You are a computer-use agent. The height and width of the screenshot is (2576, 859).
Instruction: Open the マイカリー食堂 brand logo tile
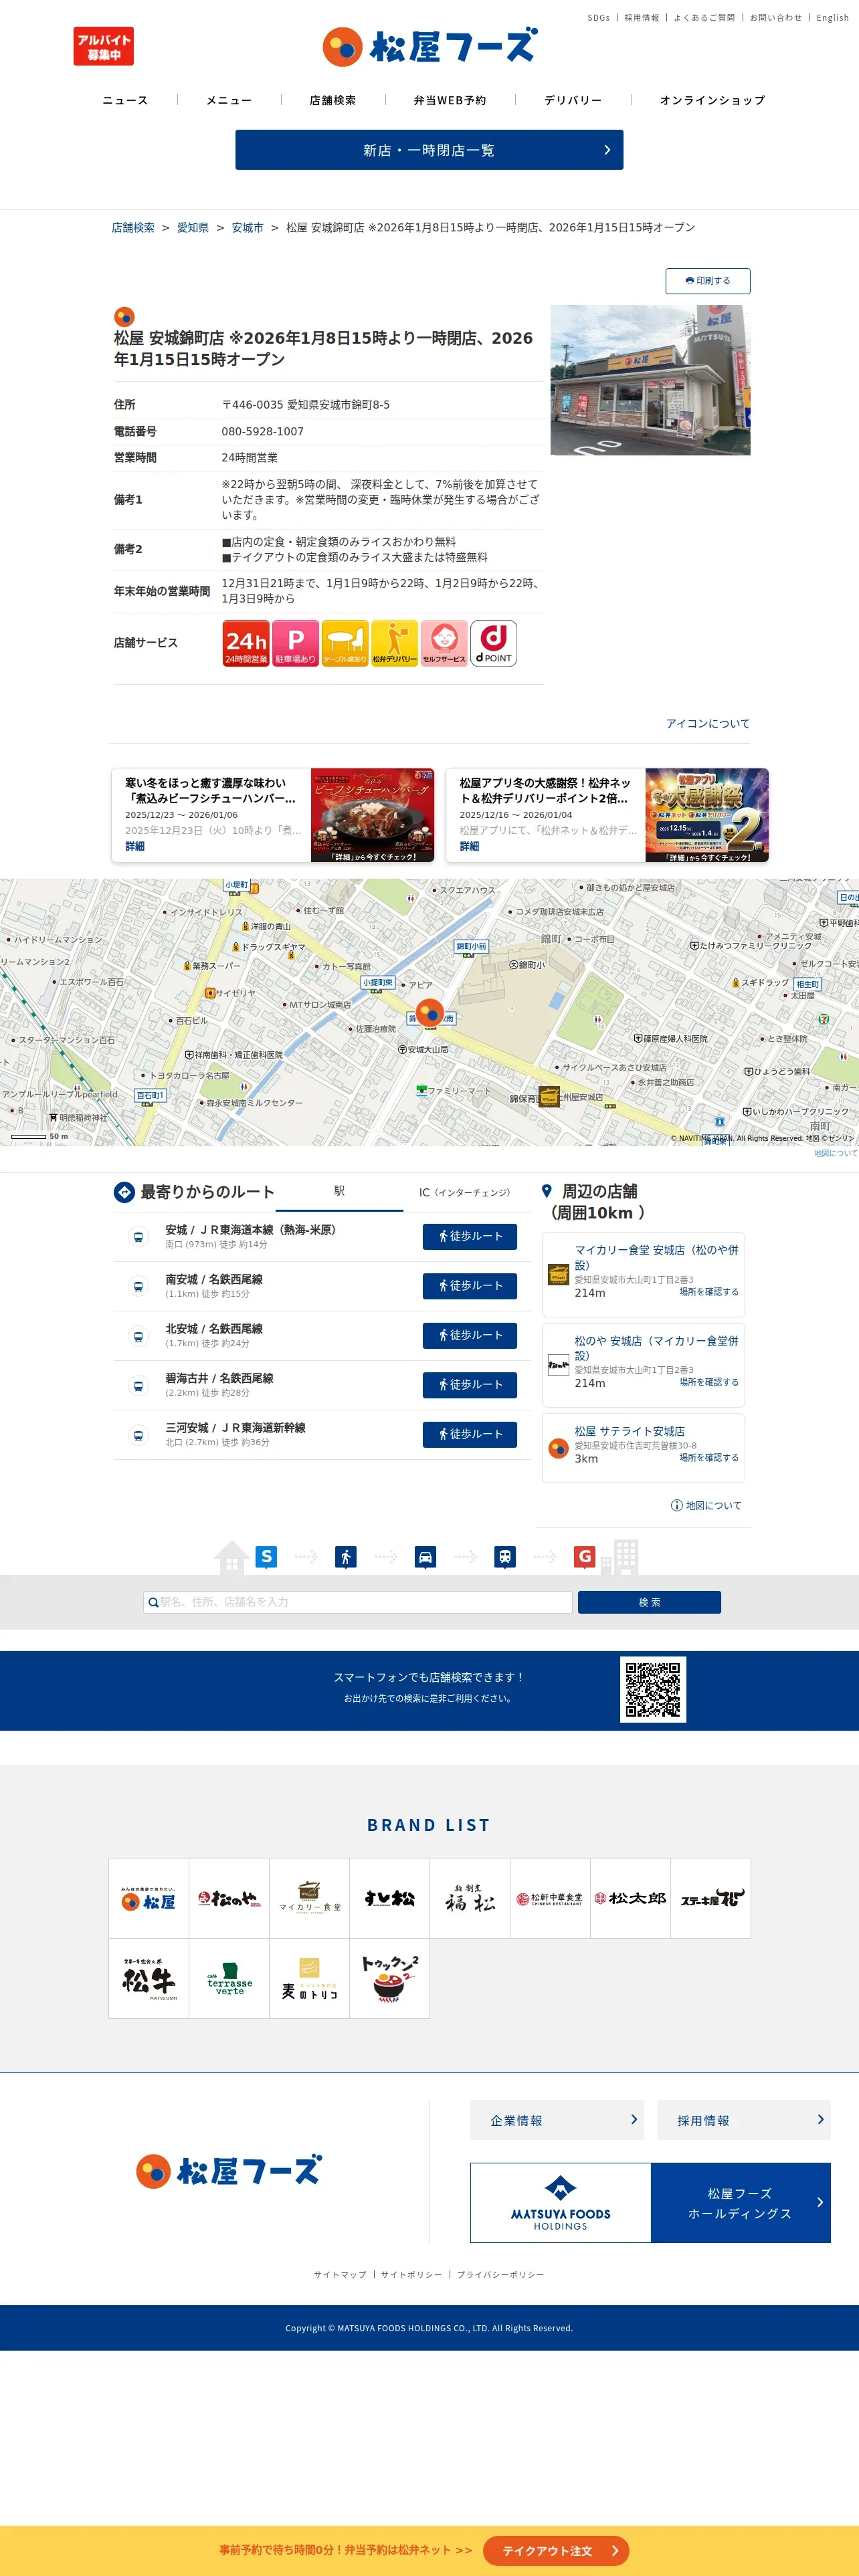point(310,1898)
